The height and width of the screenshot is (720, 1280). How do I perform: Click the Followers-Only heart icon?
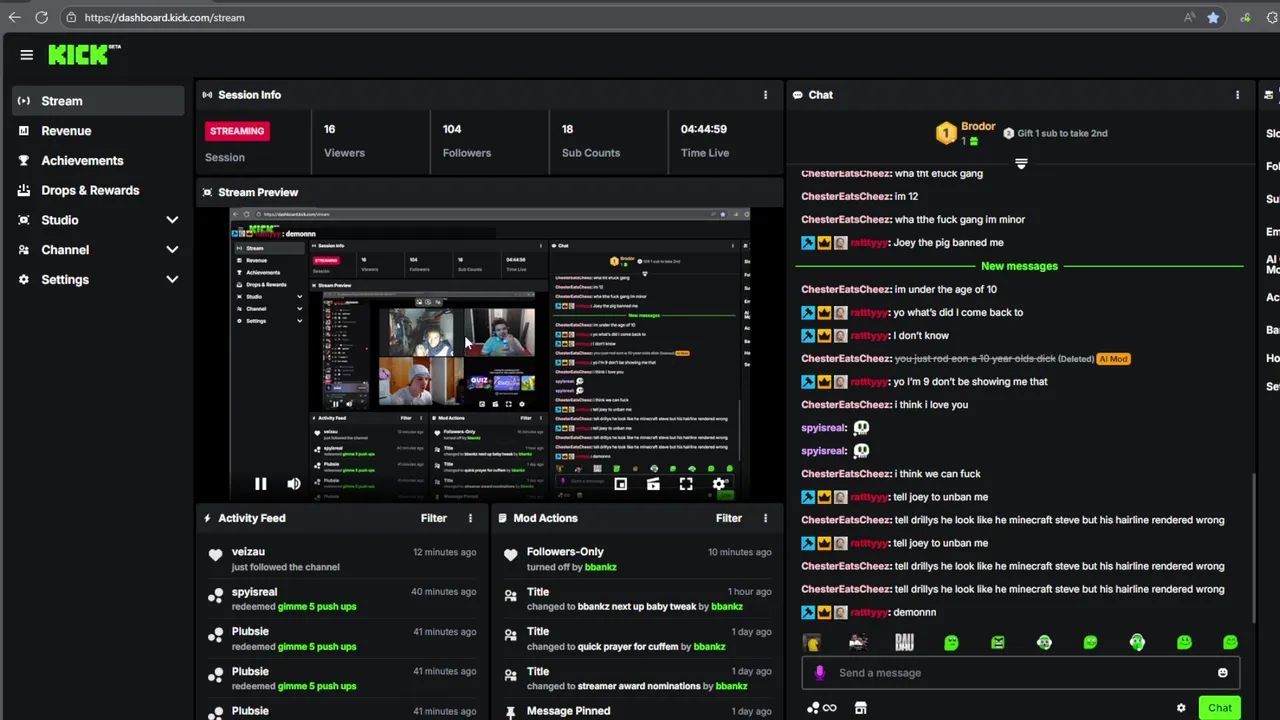pos(510,555)
